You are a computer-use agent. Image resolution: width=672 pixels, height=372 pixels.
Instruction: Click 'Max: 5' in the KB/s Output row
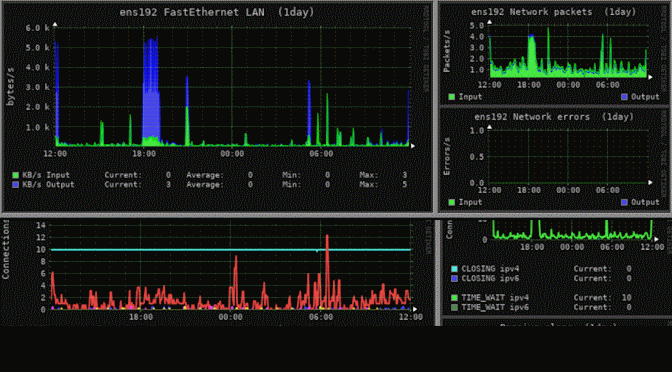(x=384, y=184)
